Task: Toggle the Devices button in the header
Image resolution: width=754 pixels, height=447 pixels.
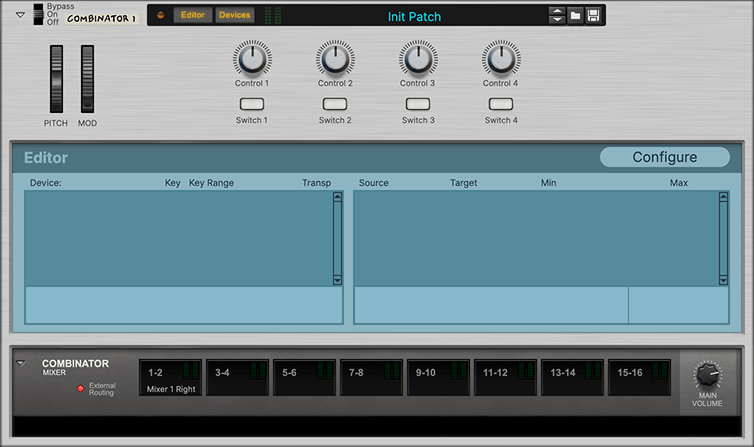Action: coord(235,15)
